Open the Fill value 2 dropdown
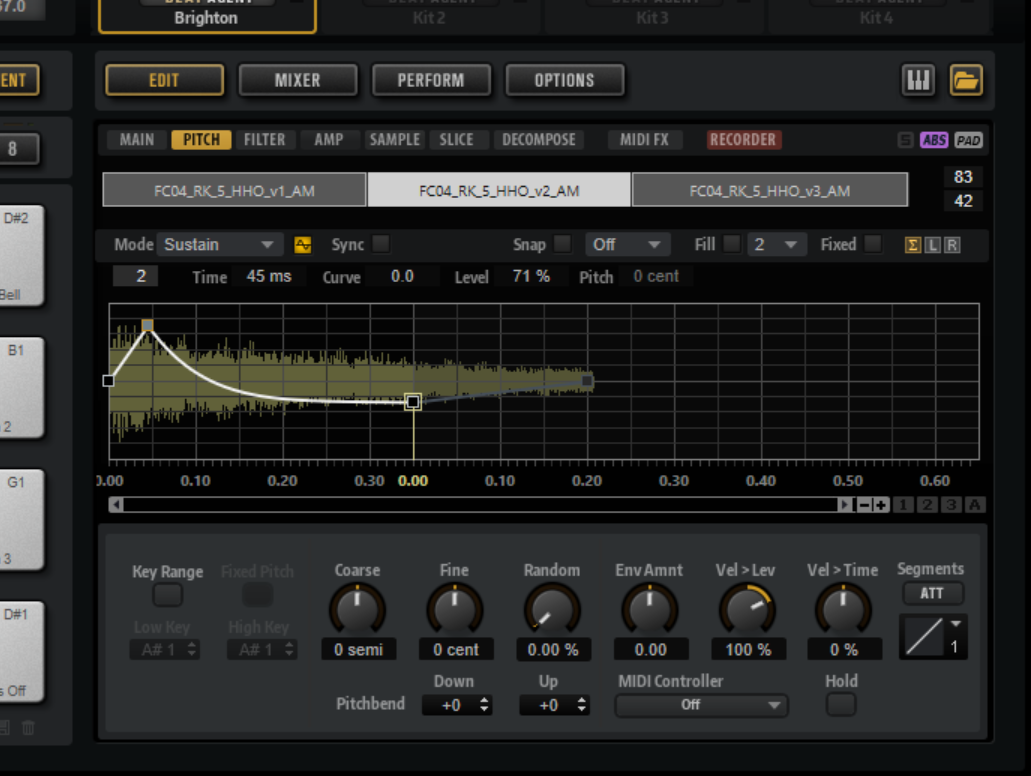Viewport: 1031px width, 776px height. 775,245
